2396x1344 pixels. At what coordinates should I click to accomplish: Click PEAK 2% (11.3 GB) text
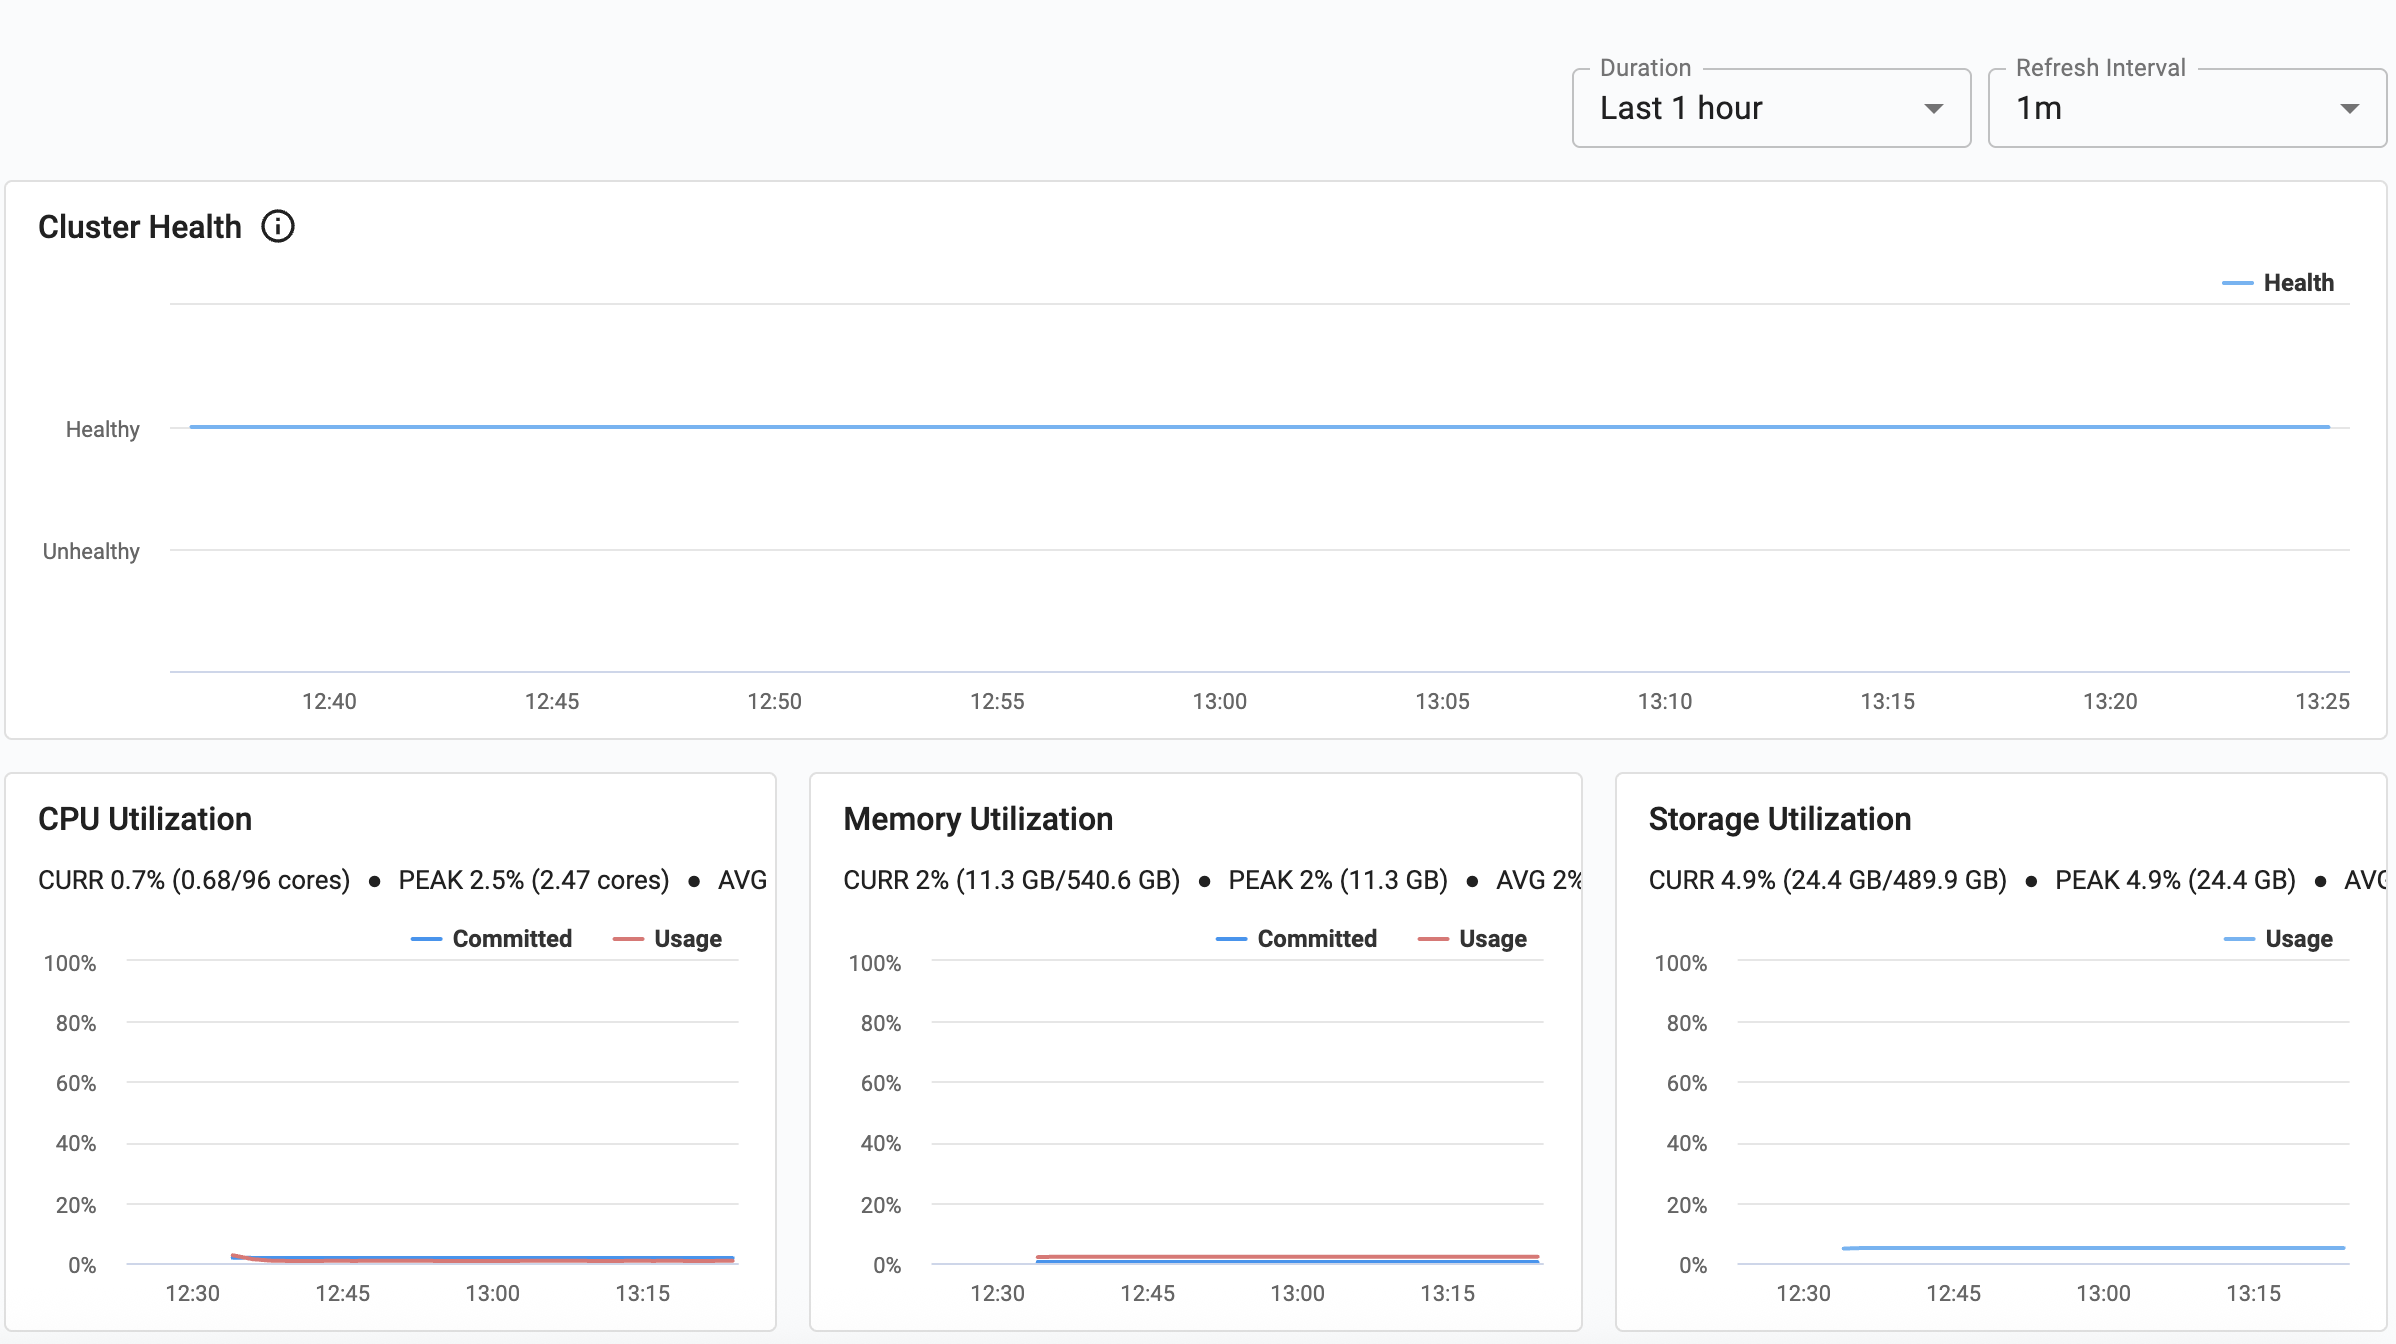(1338, 880)
